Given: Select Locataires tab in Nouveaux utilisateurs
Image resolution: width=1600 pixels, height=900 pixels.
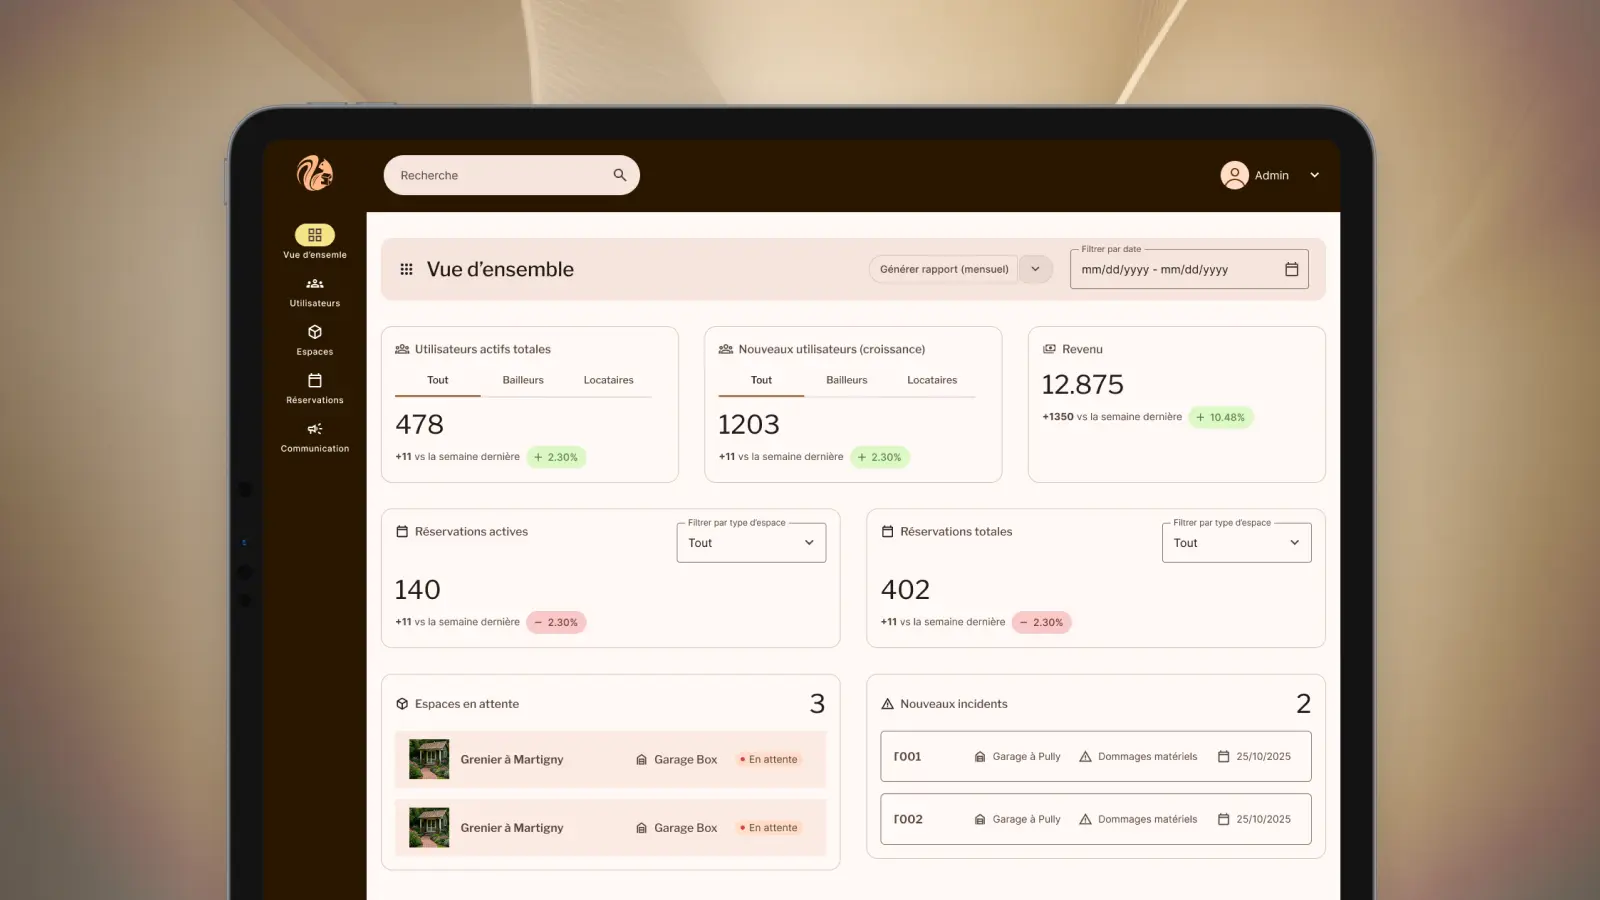Looking at the screenshot, I should click(932, 380).
